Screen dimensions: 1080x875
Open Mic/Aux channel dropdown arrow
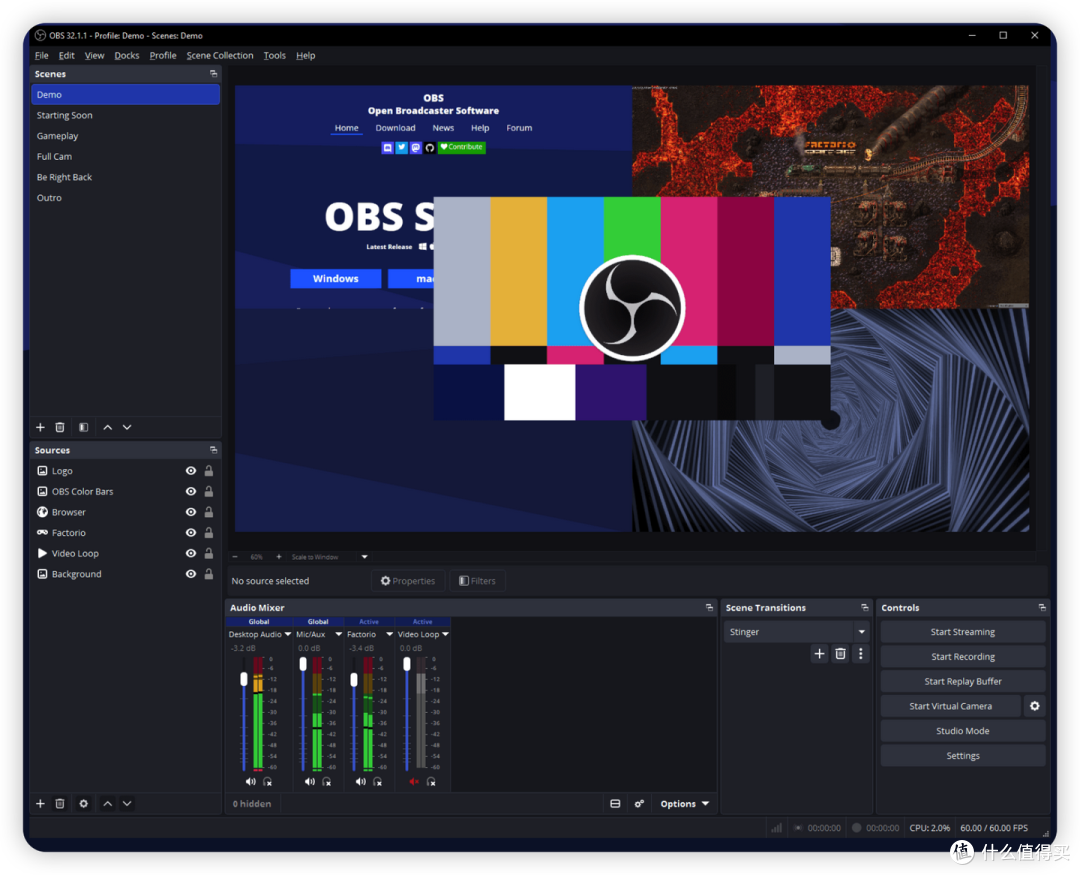coord(339,634)
